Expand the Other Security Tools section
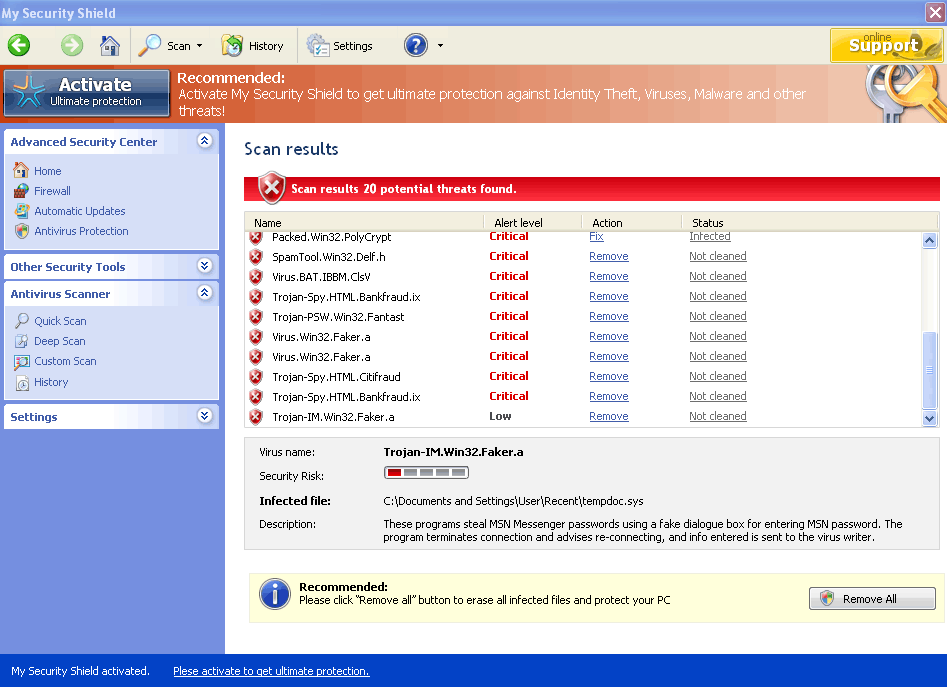947x687 pixels. tap(205, 266)
